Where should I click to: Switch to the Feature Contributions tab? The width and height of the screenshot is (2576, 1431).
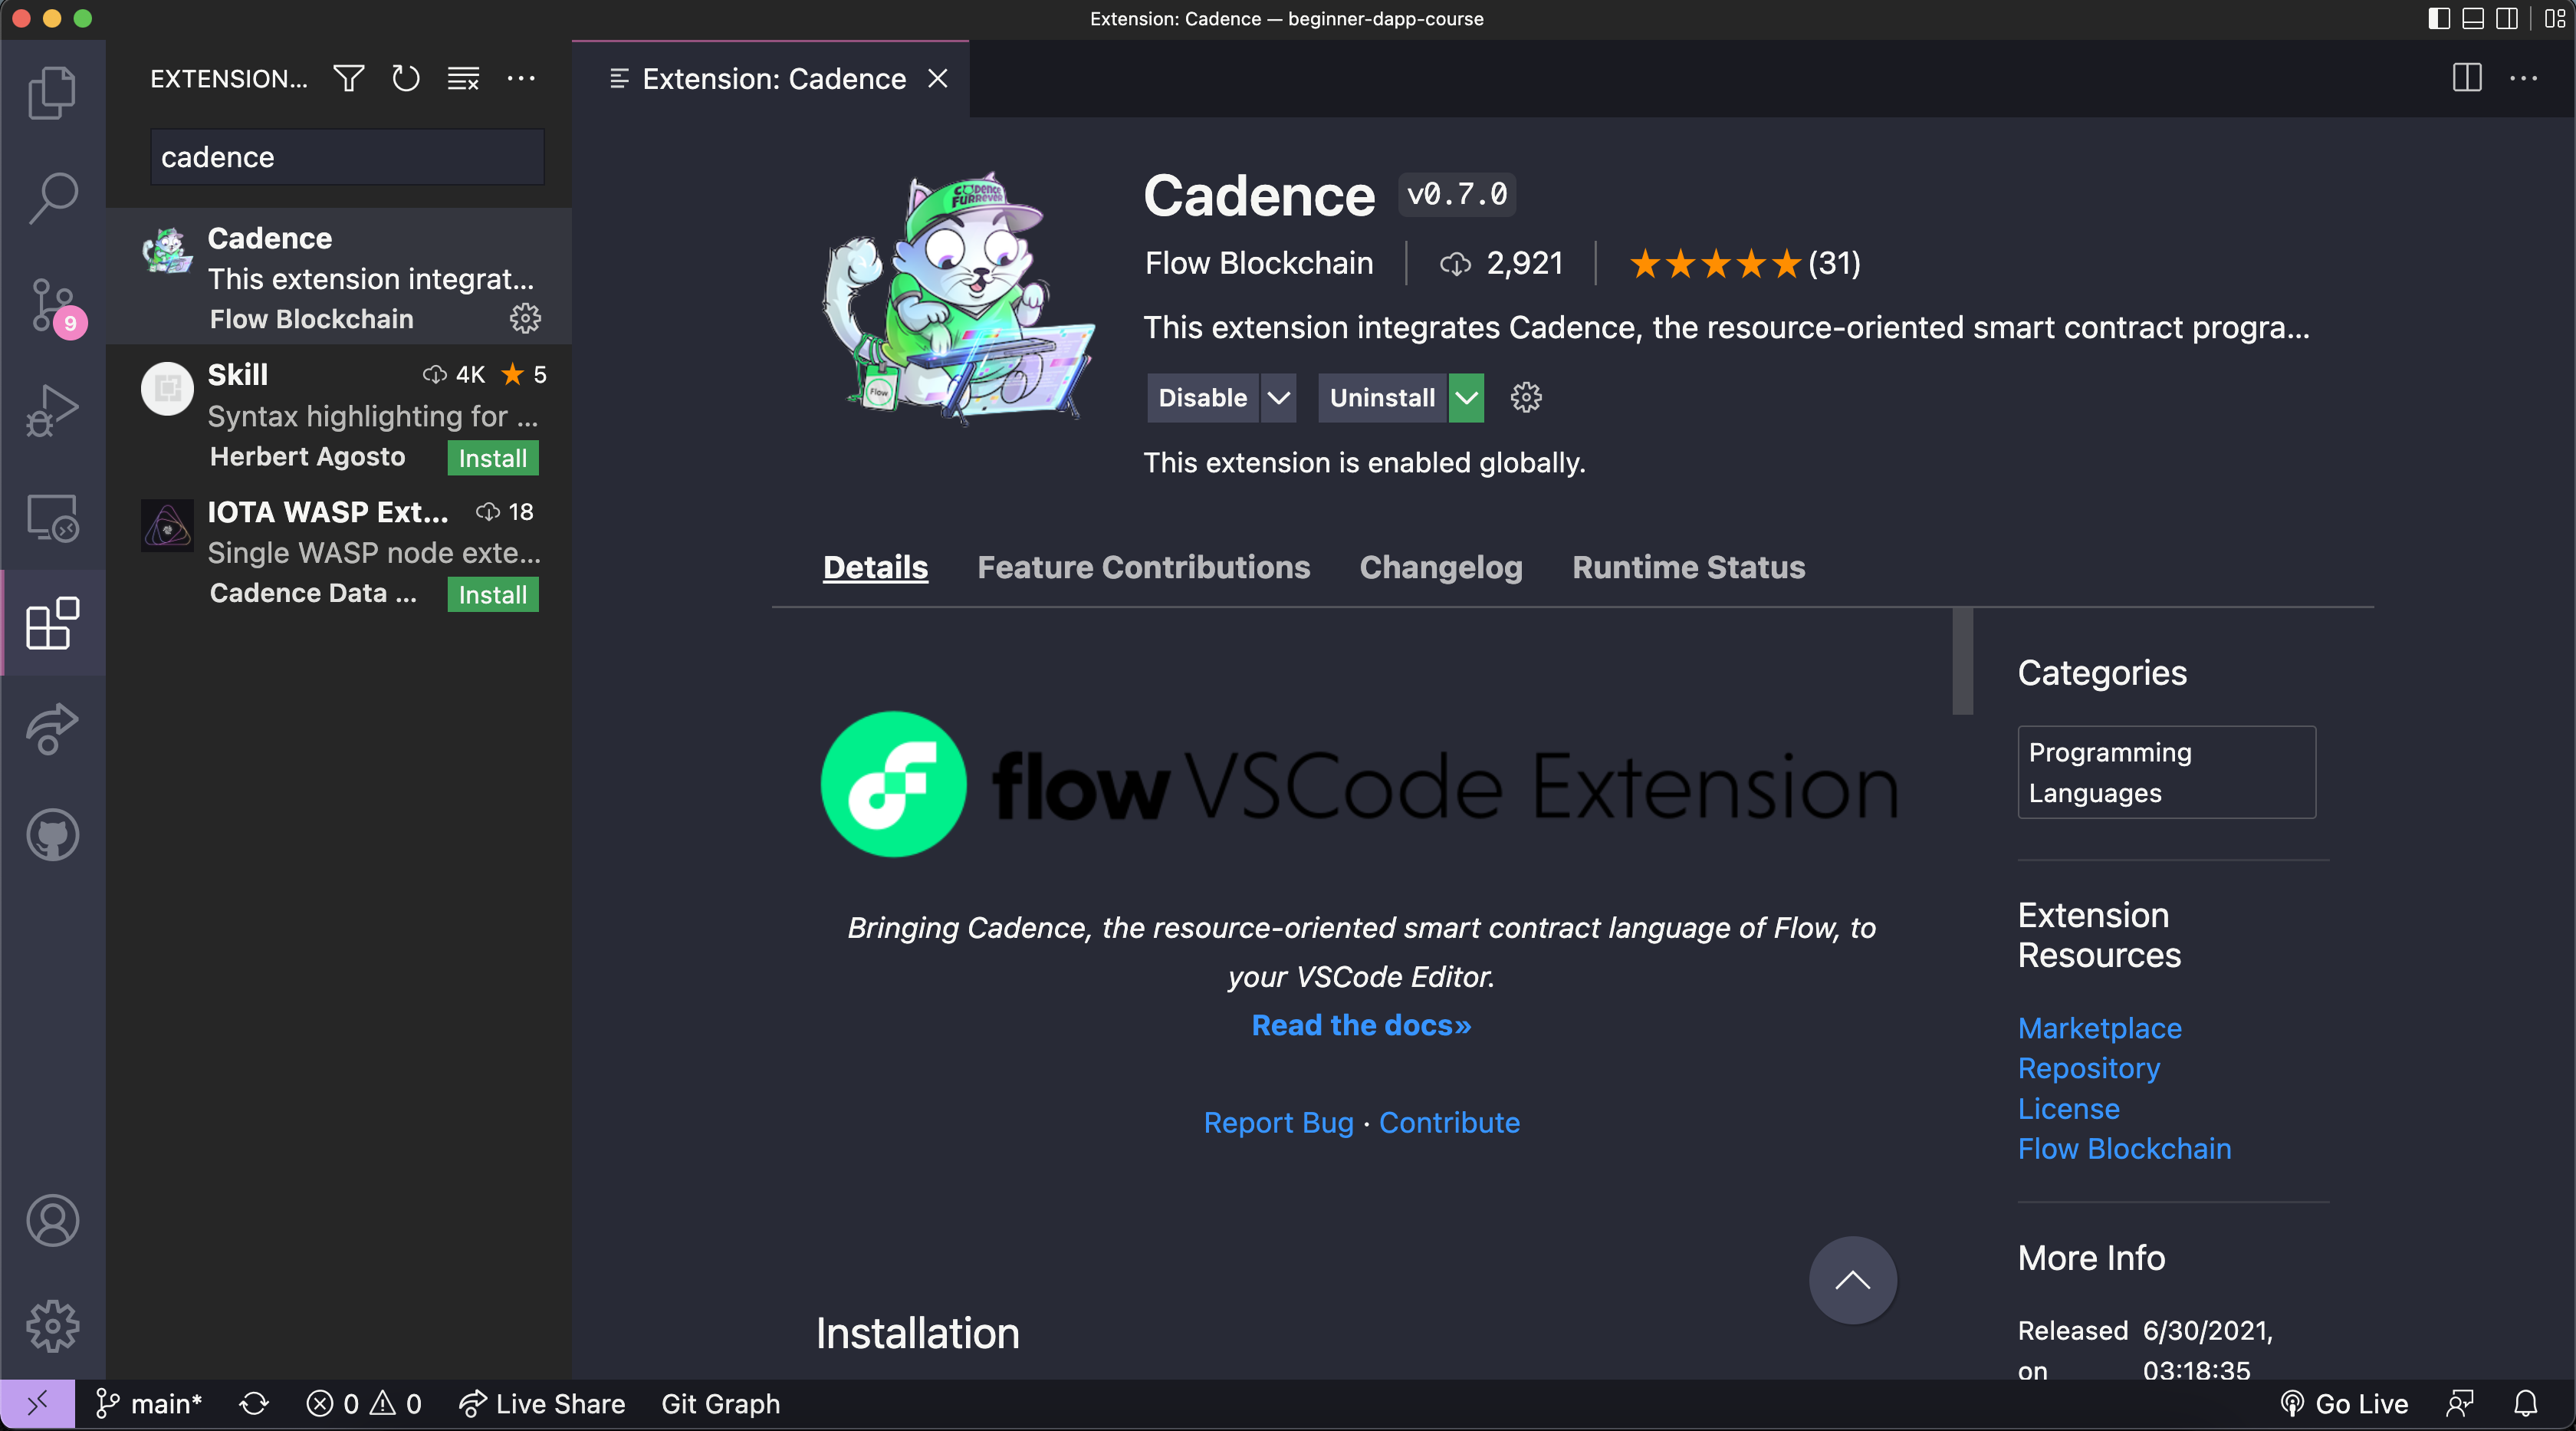1143,567
